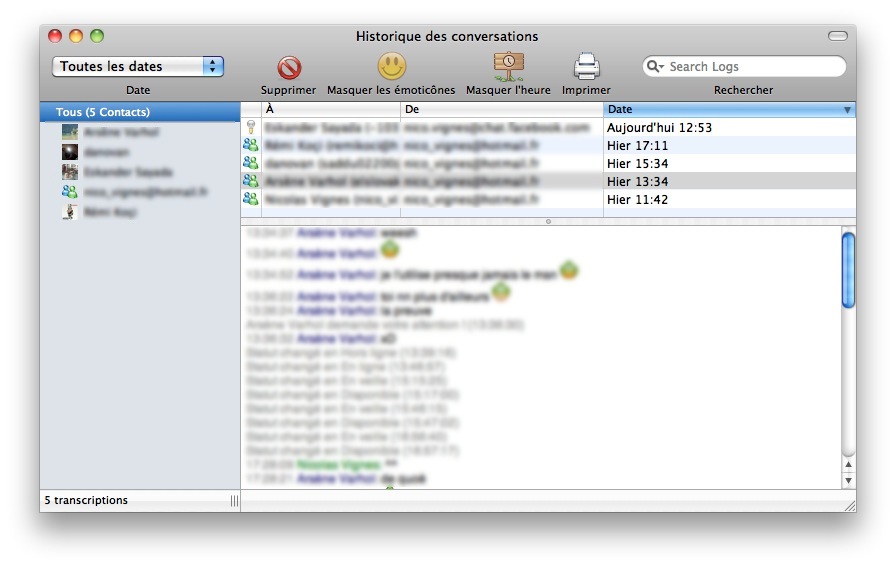Click the Imprimer printer icon
896x567 pixels.
pyautogui.click(x=586, y=67)
